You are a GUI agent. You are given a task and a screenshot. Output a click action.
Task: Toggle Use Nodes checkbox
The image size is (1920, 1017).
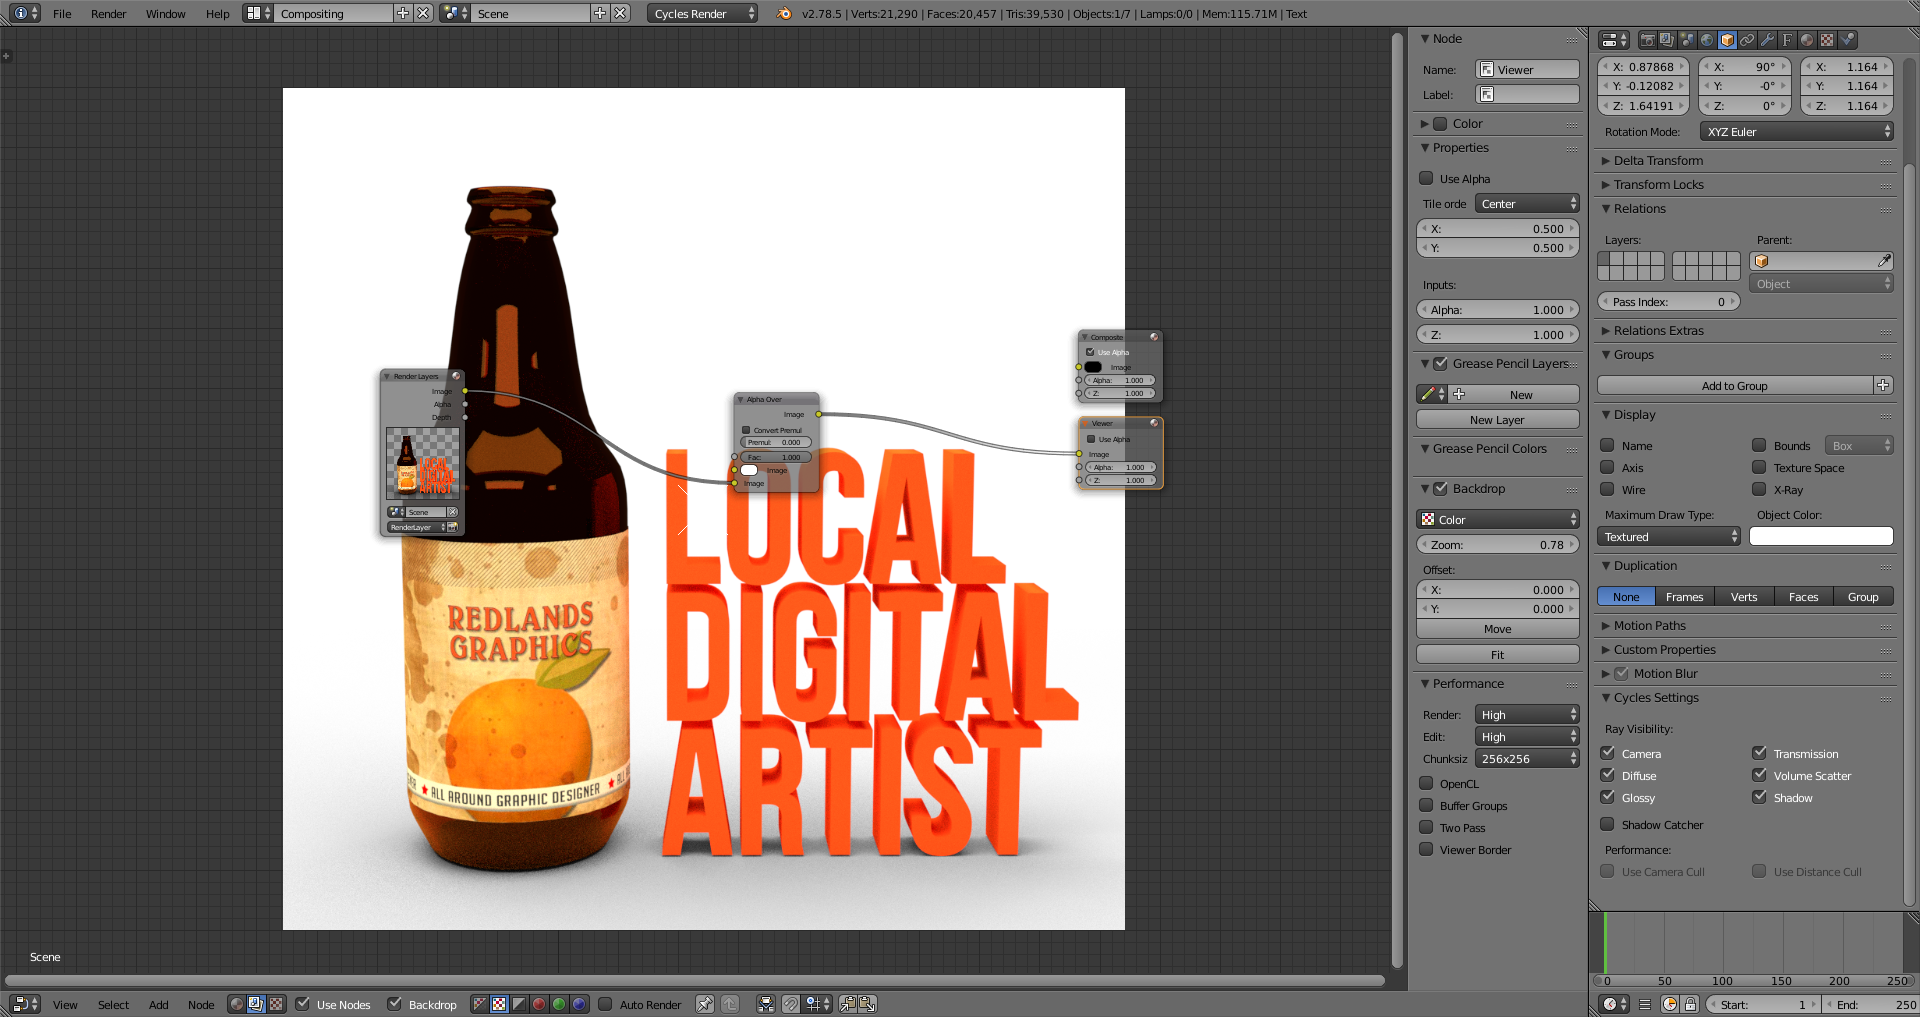click(303, 1004)
